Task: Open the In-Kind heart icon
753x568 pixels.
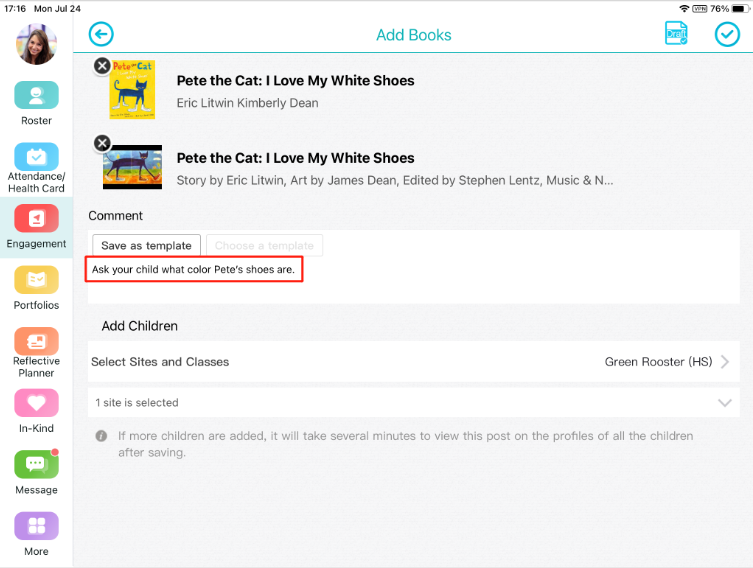Action: [36, 402]
